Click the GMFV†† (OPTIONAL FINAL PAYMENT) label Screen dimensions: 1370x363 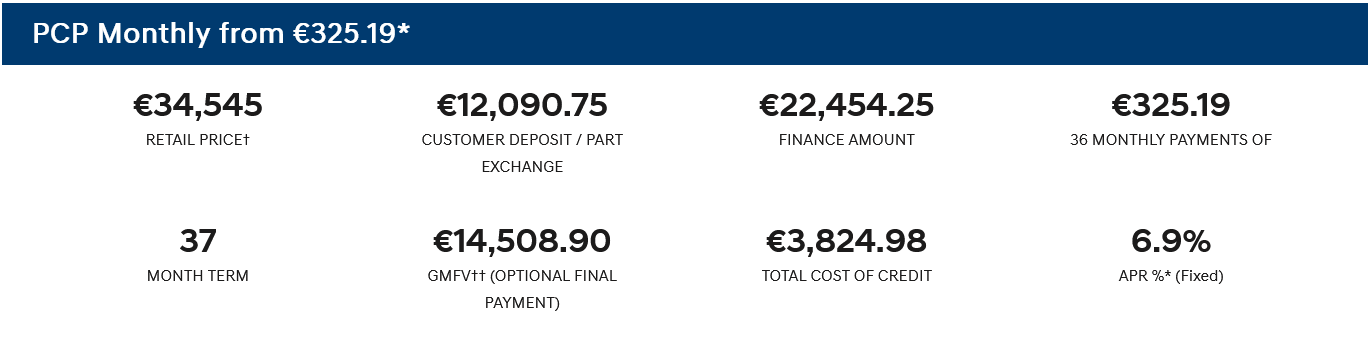point(522,289)
